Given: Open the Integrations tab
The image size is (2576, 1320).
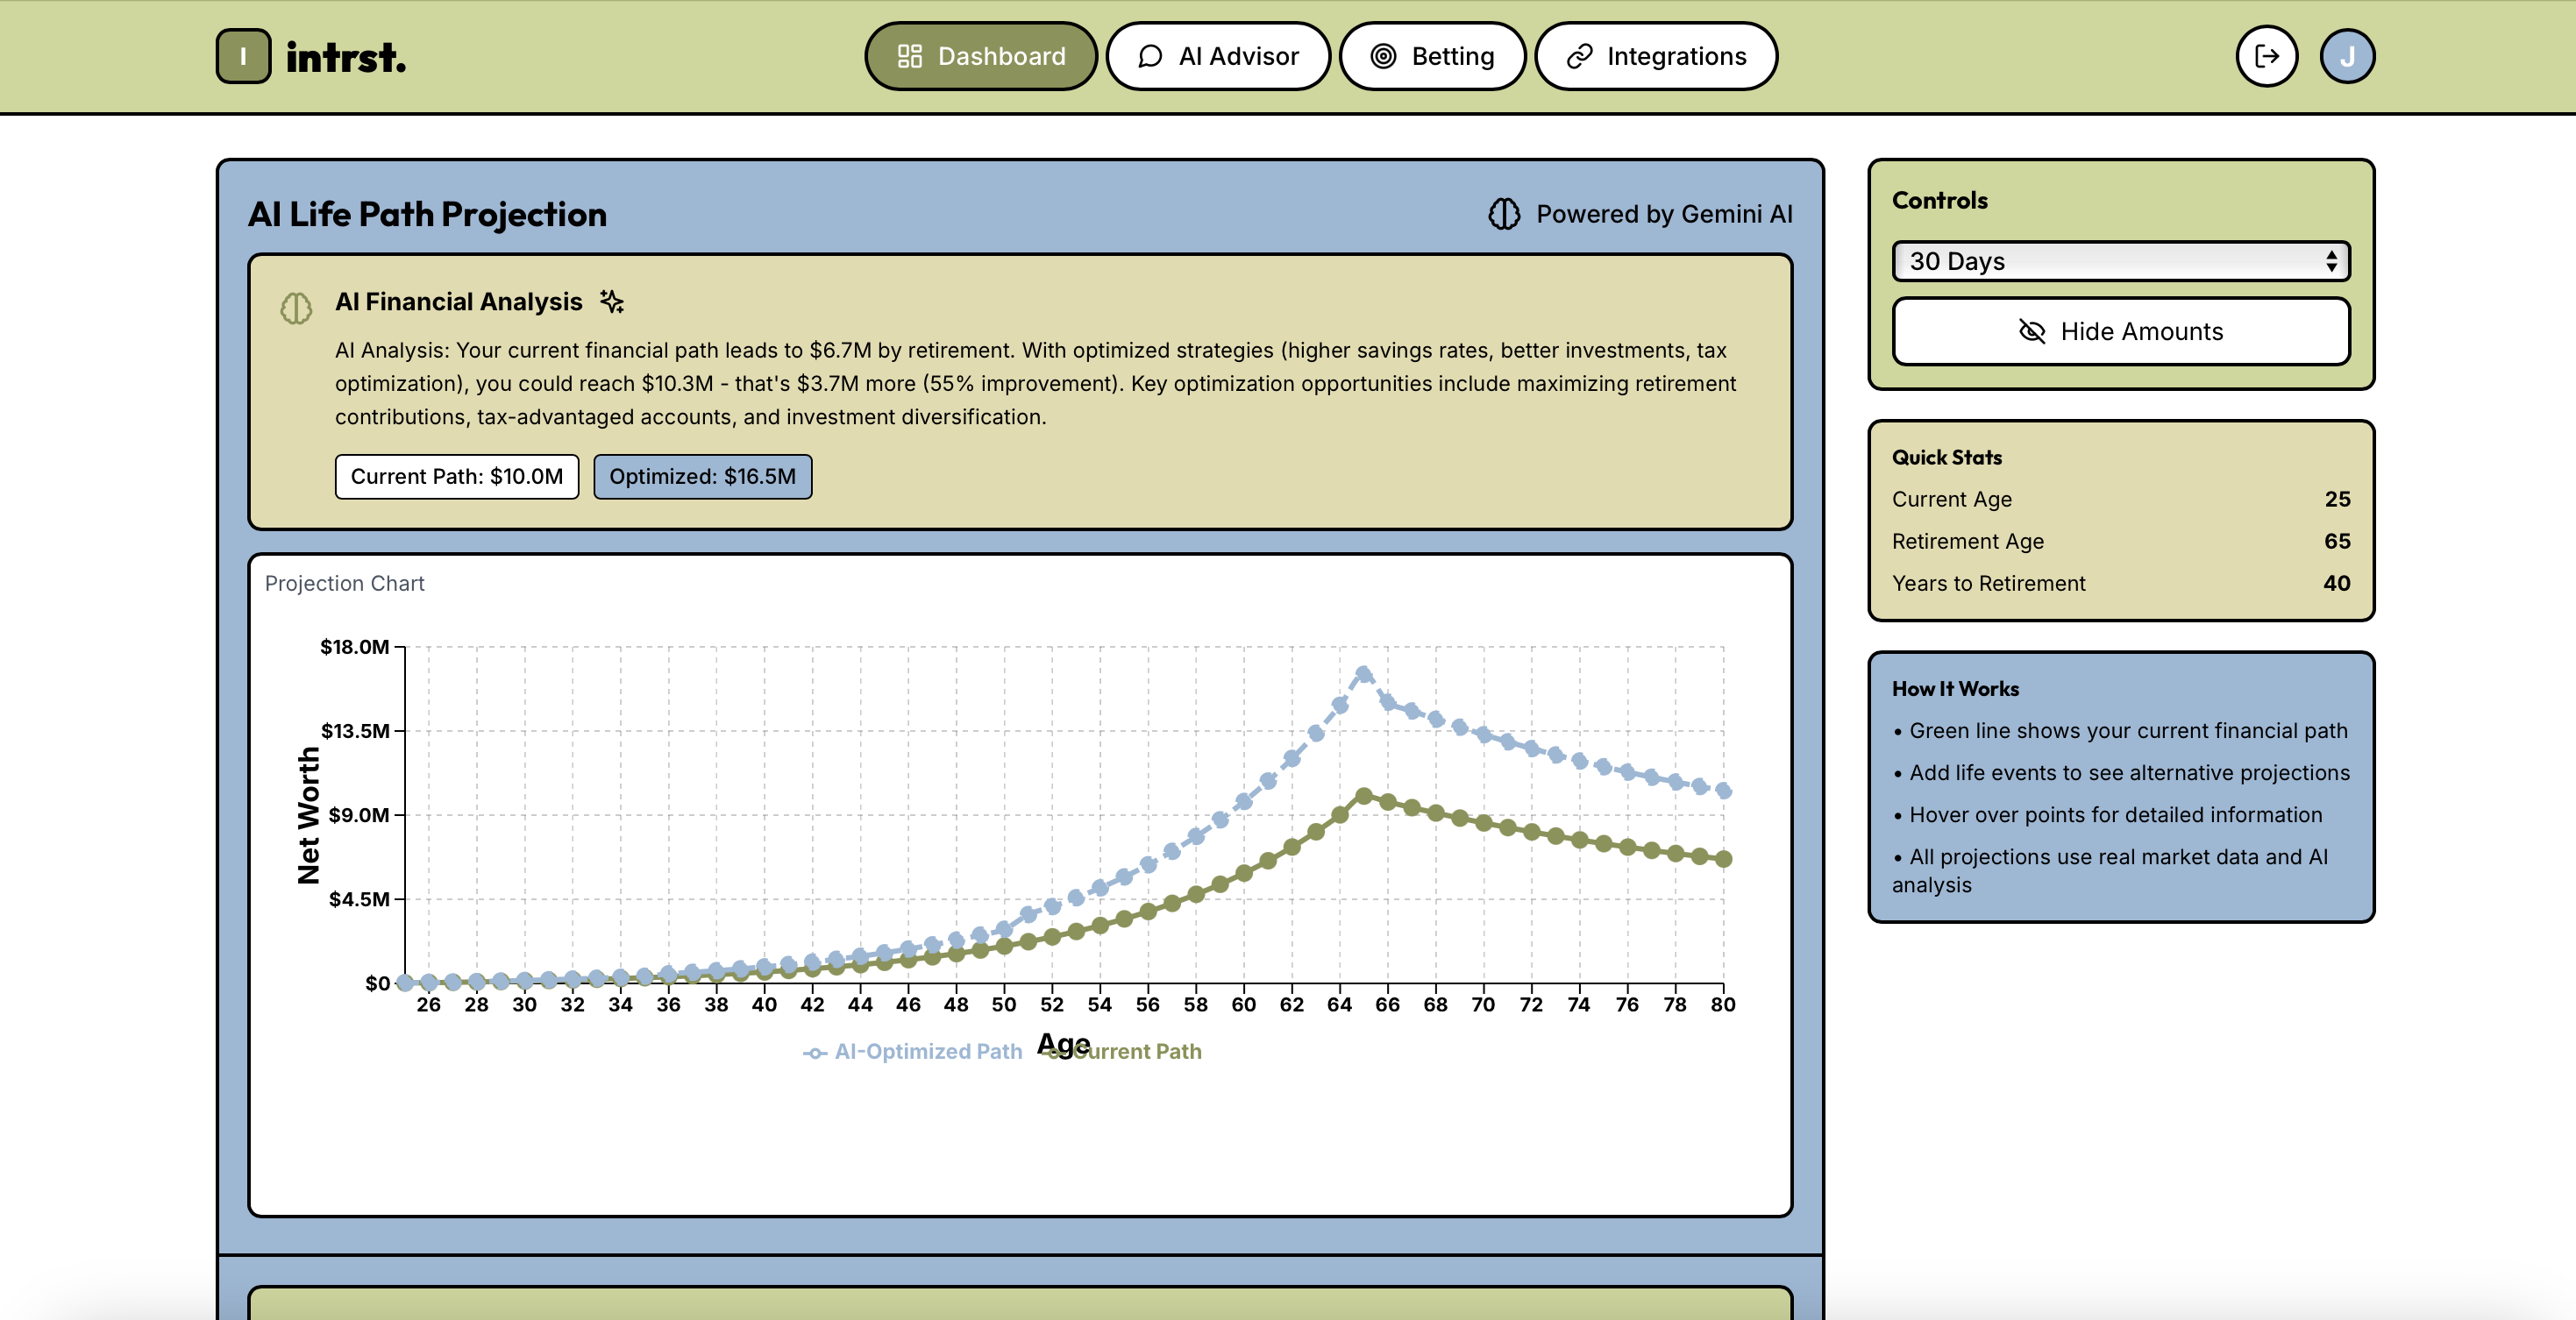Looking at the screenshot, I should (1656, 56).
